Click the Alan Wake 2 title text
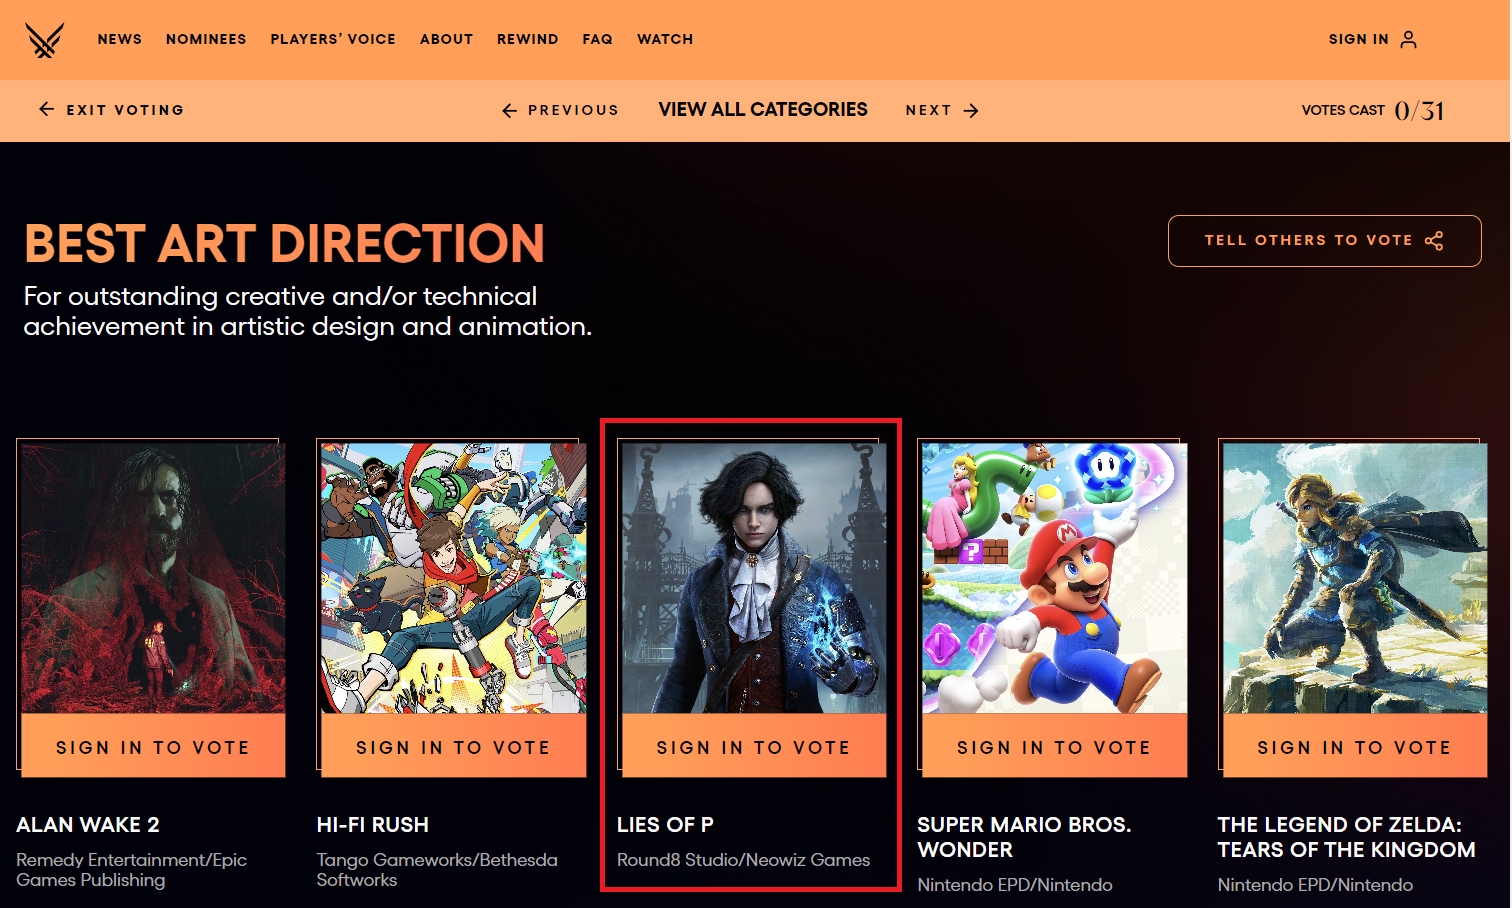Screen dimensions: 1512x908 coord(88,825)
